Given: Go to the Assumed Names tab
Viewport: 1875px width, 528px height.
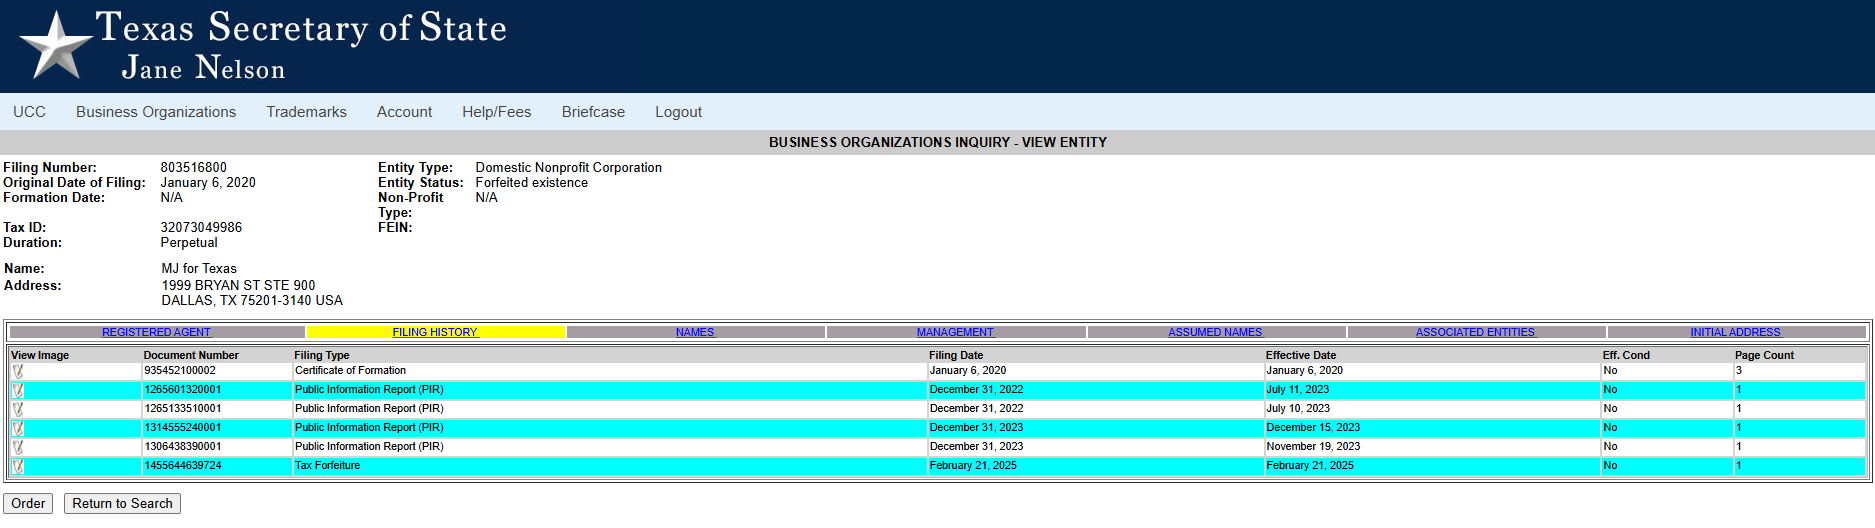Looking at the screenshot, I should click(x=1215, y=332).
